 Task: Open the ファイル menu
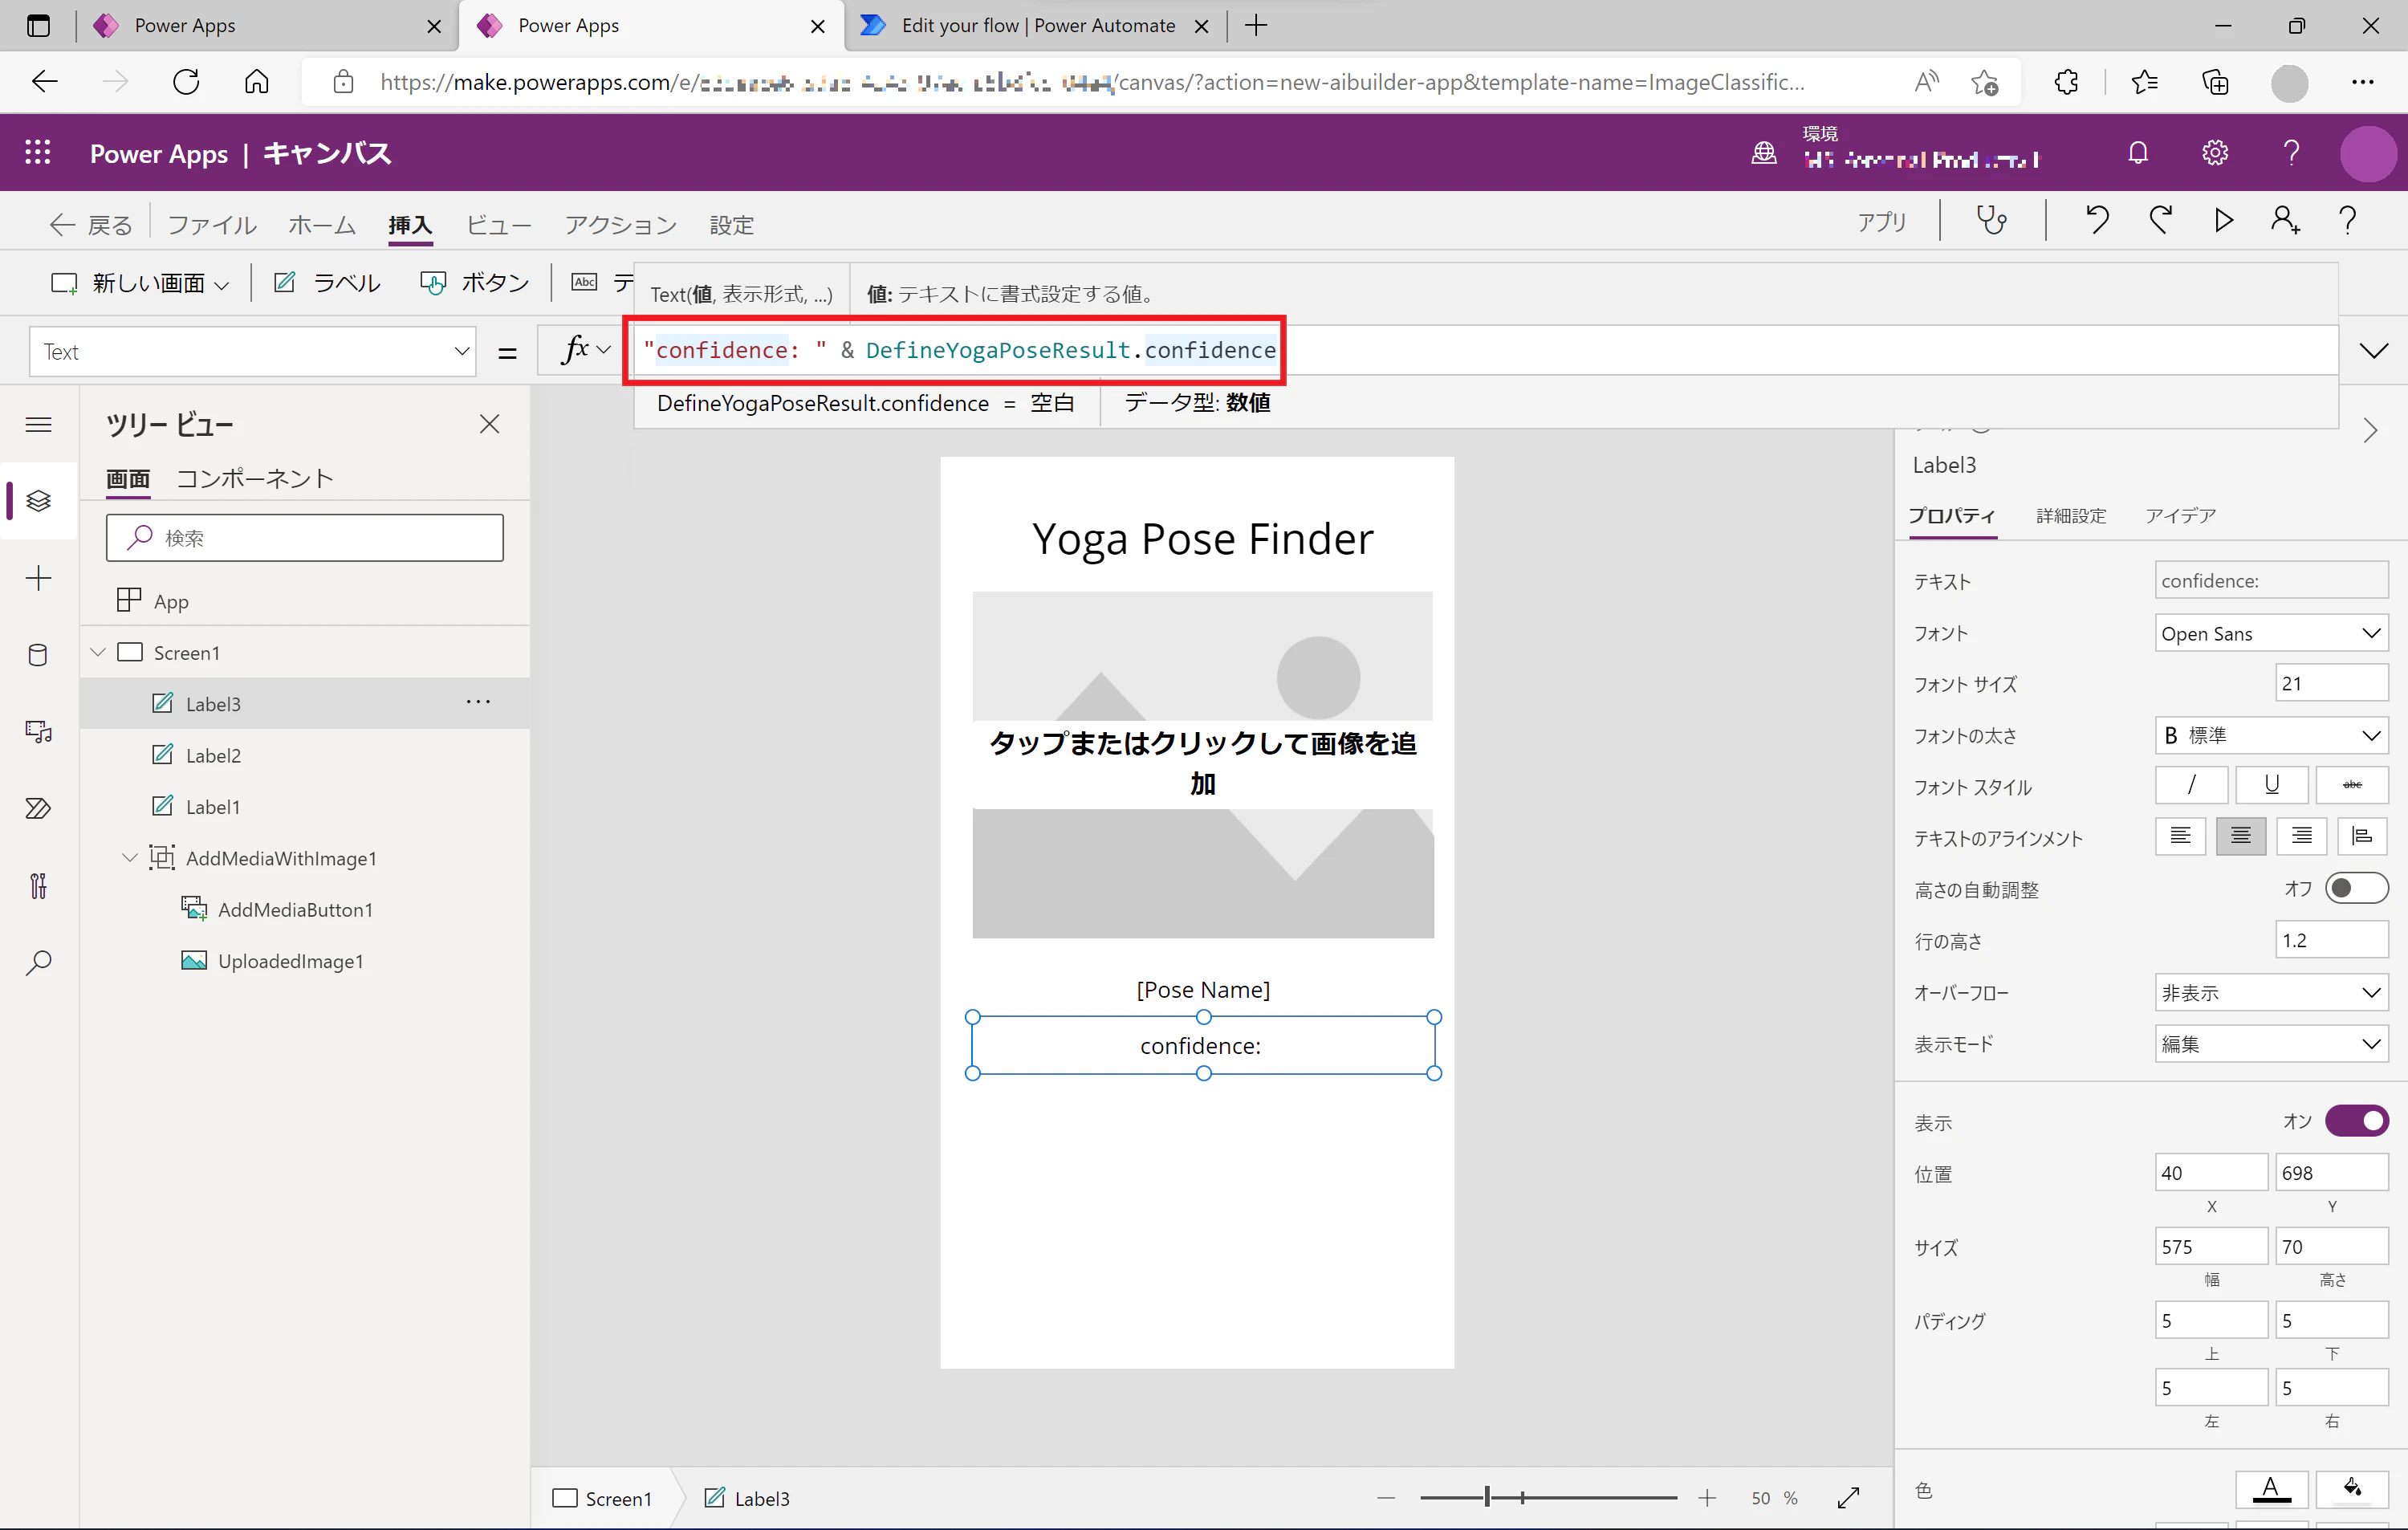211,225
